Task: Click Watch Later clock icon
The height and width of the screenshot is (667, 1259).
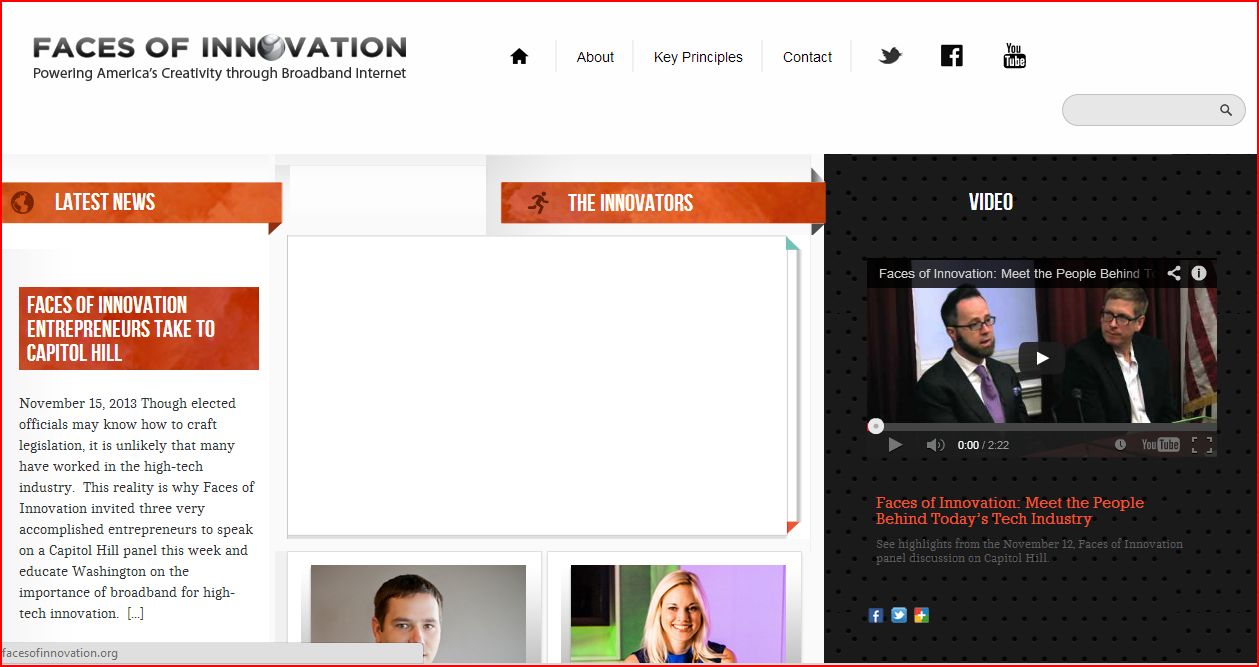Action: [1120, 445]
